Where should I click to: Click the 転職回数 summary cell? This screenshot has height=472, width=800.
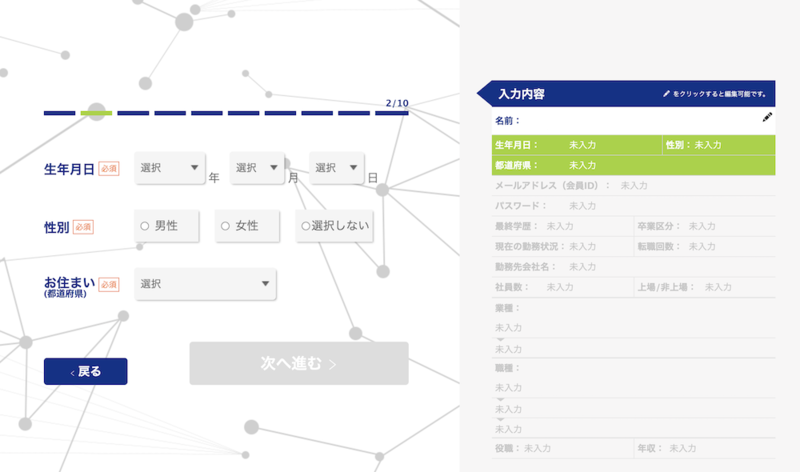[705, 246]
